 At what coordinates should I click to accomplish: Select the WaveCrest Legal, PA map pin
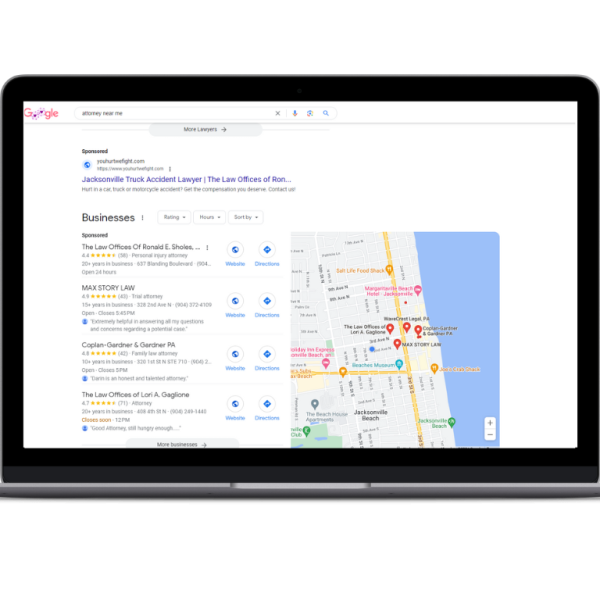pos(407,327)
